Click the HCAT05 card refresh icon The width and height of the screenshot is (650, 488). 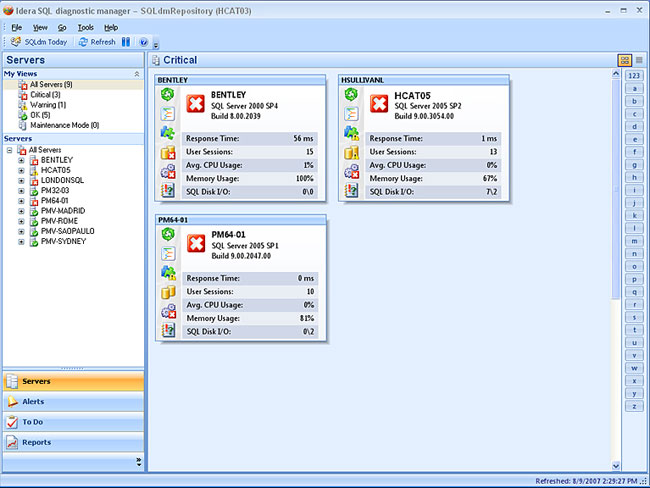(351, 94)
